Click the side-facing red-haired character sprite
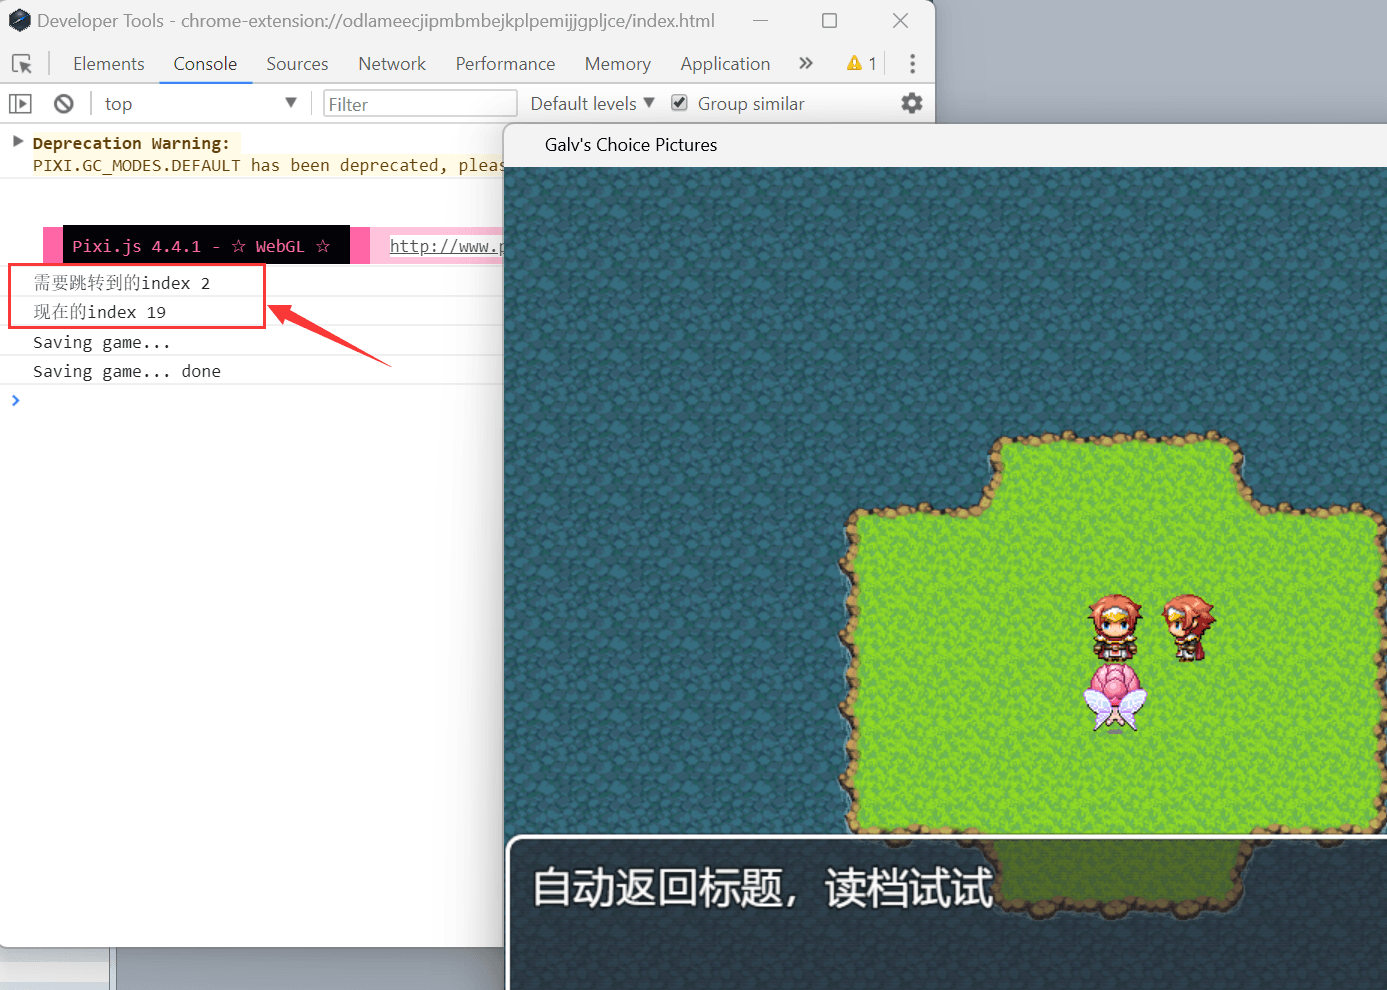The width and height of the screenshot is (1387, 990). (x=1189, y=628)
